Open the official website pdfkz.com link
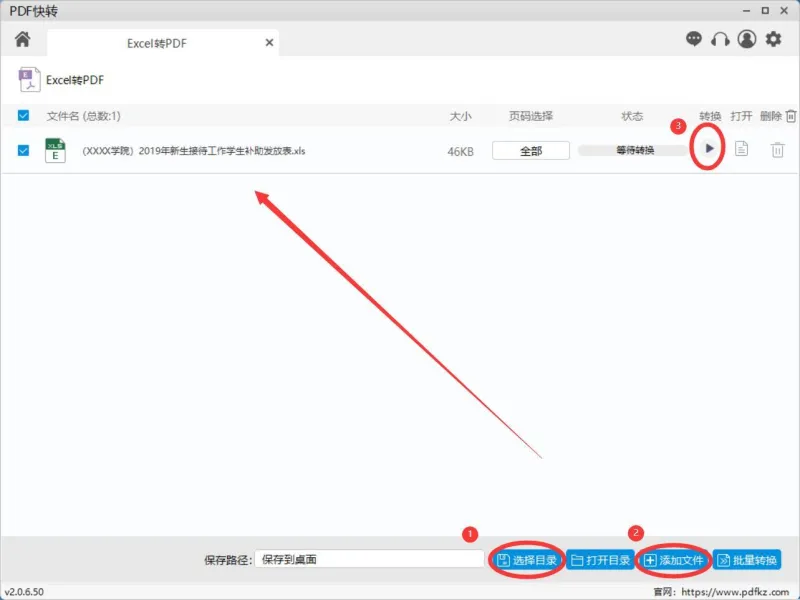Image resolution: width=800 pixels, height=600 pixels. (x=735, y=592)
